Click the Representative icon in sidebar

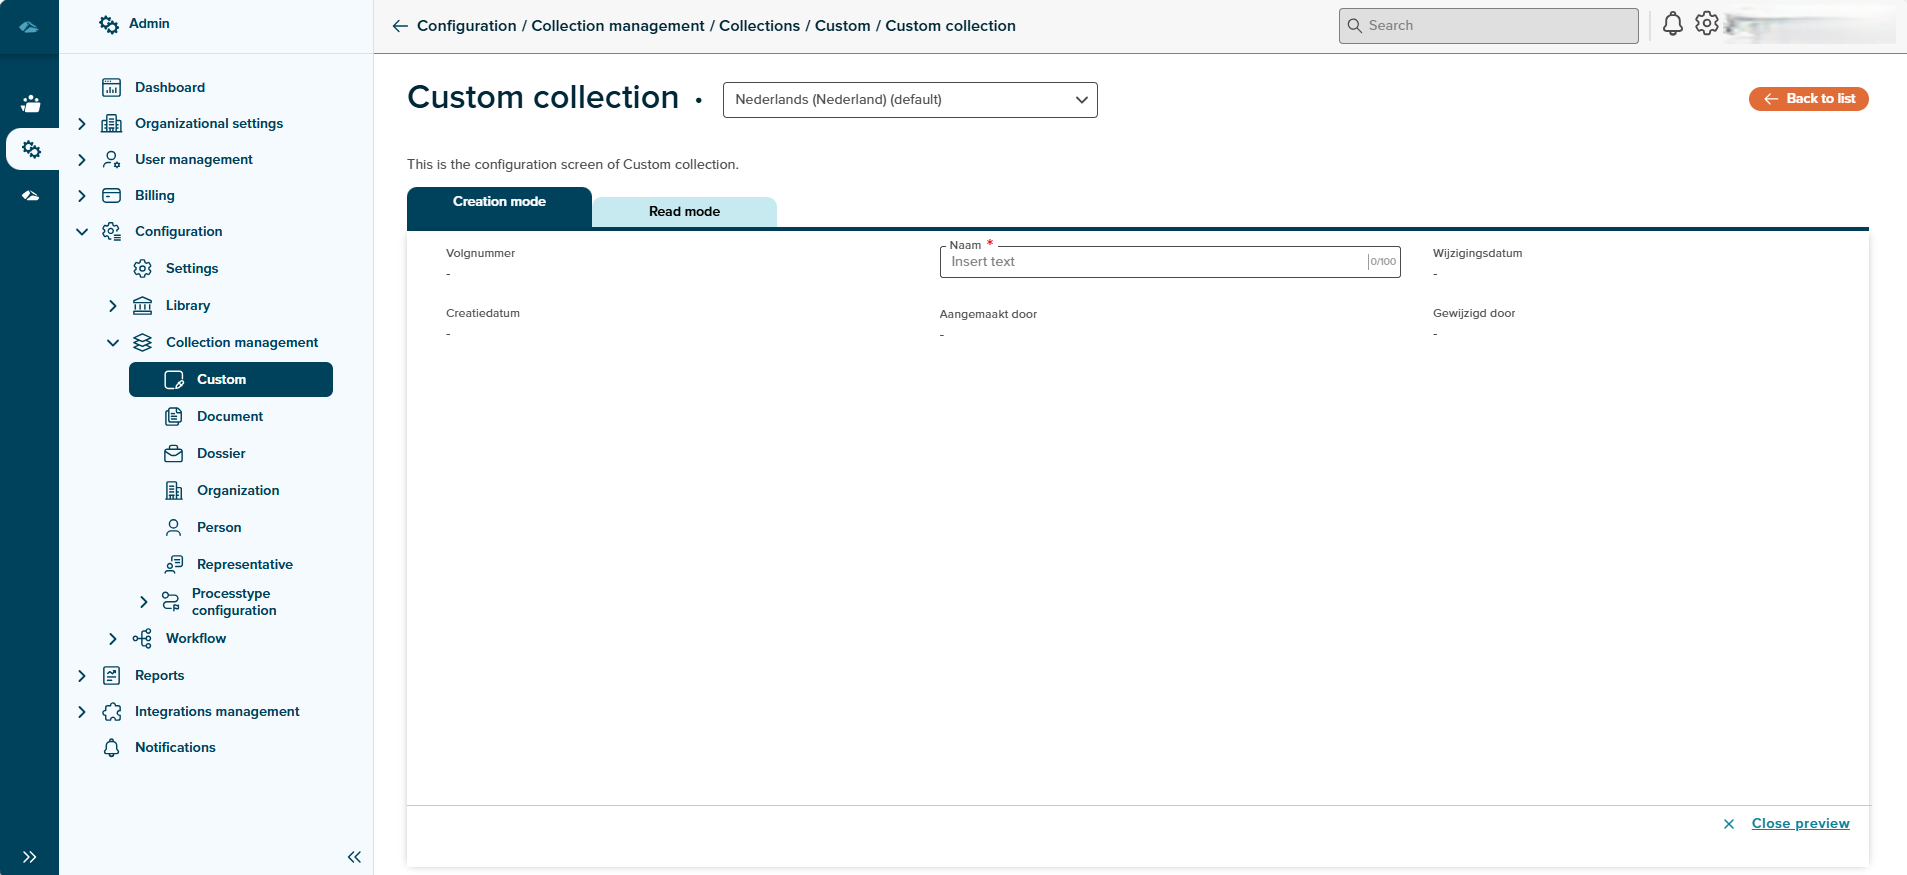(x=174, y=565)
